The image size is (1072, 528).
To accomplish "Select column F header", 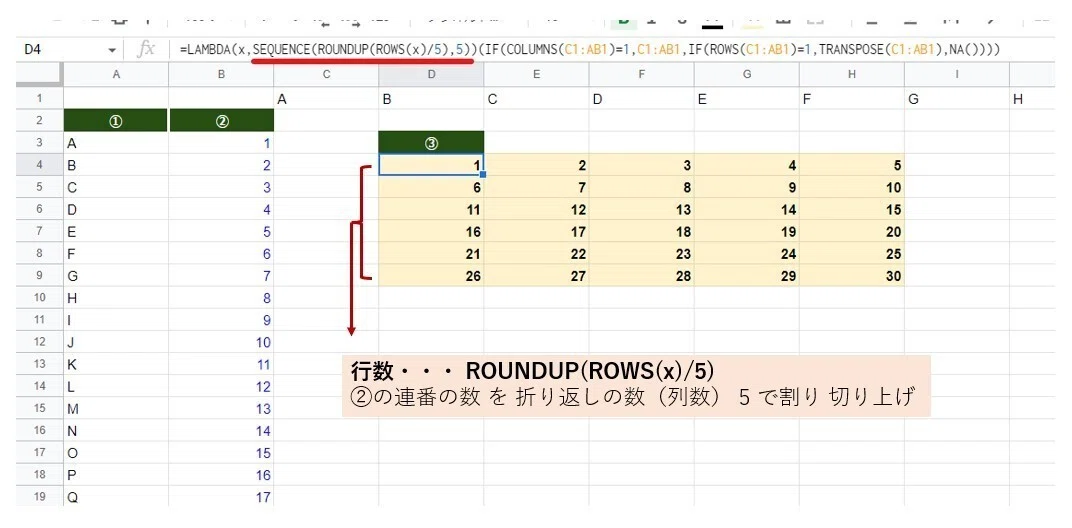I will coord(642,74).
